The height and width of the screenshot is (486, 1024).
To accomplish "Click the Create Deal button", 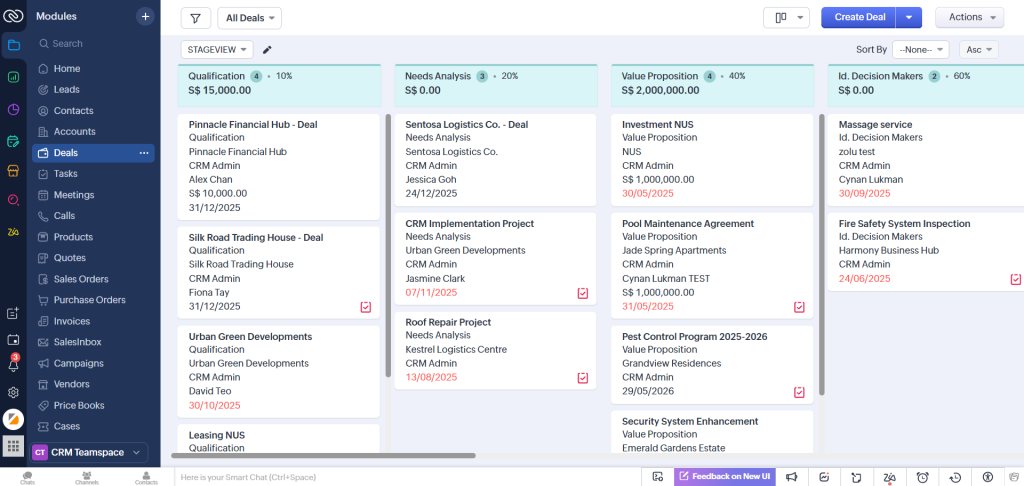I will (x=859, y=17).
